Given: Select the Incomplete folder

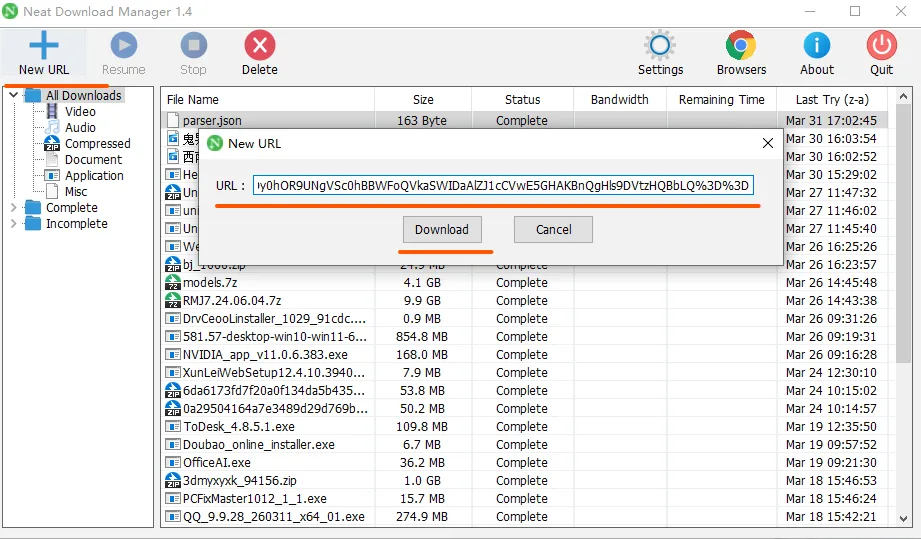Looking at the screenshot, I should coord(76,224).
